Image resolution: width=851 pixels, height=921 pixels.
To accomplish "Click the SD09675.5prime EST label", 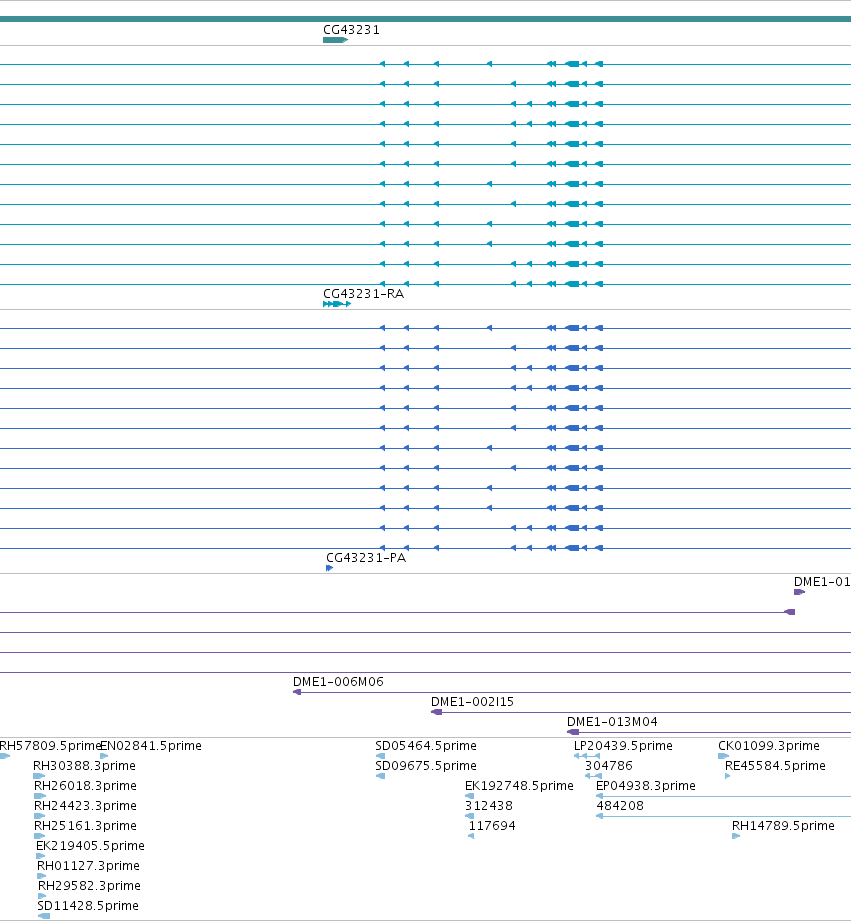I will tap(426, 766).
